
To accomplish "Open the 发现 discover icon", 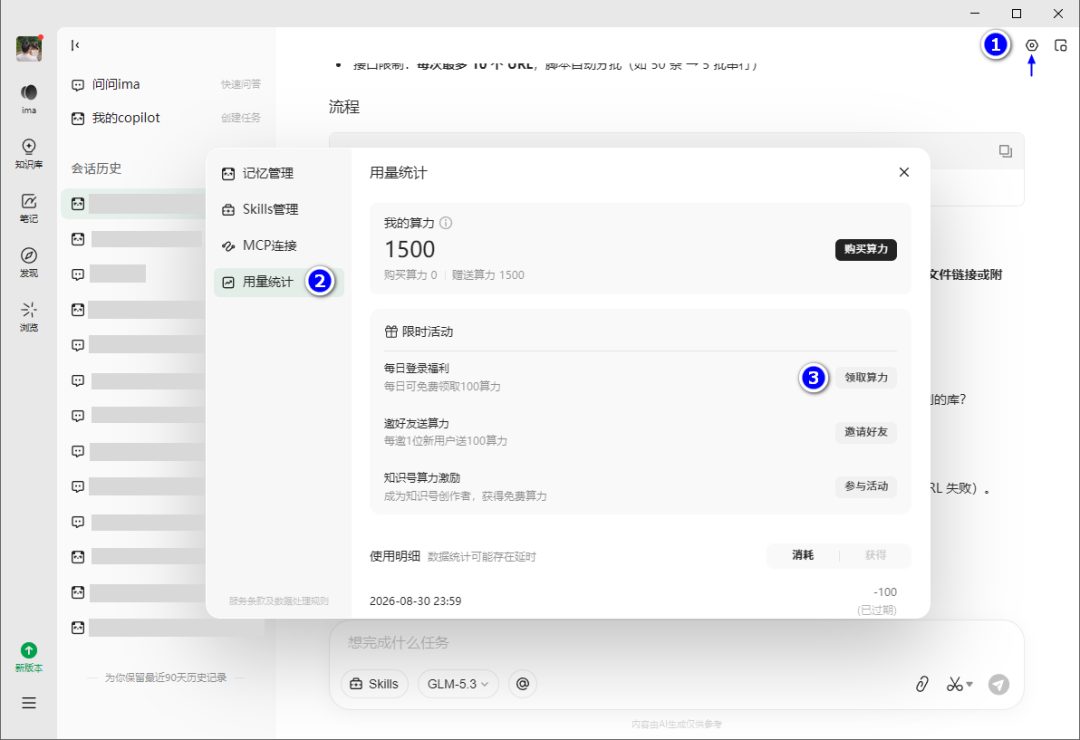I will (x=28, y=262).
